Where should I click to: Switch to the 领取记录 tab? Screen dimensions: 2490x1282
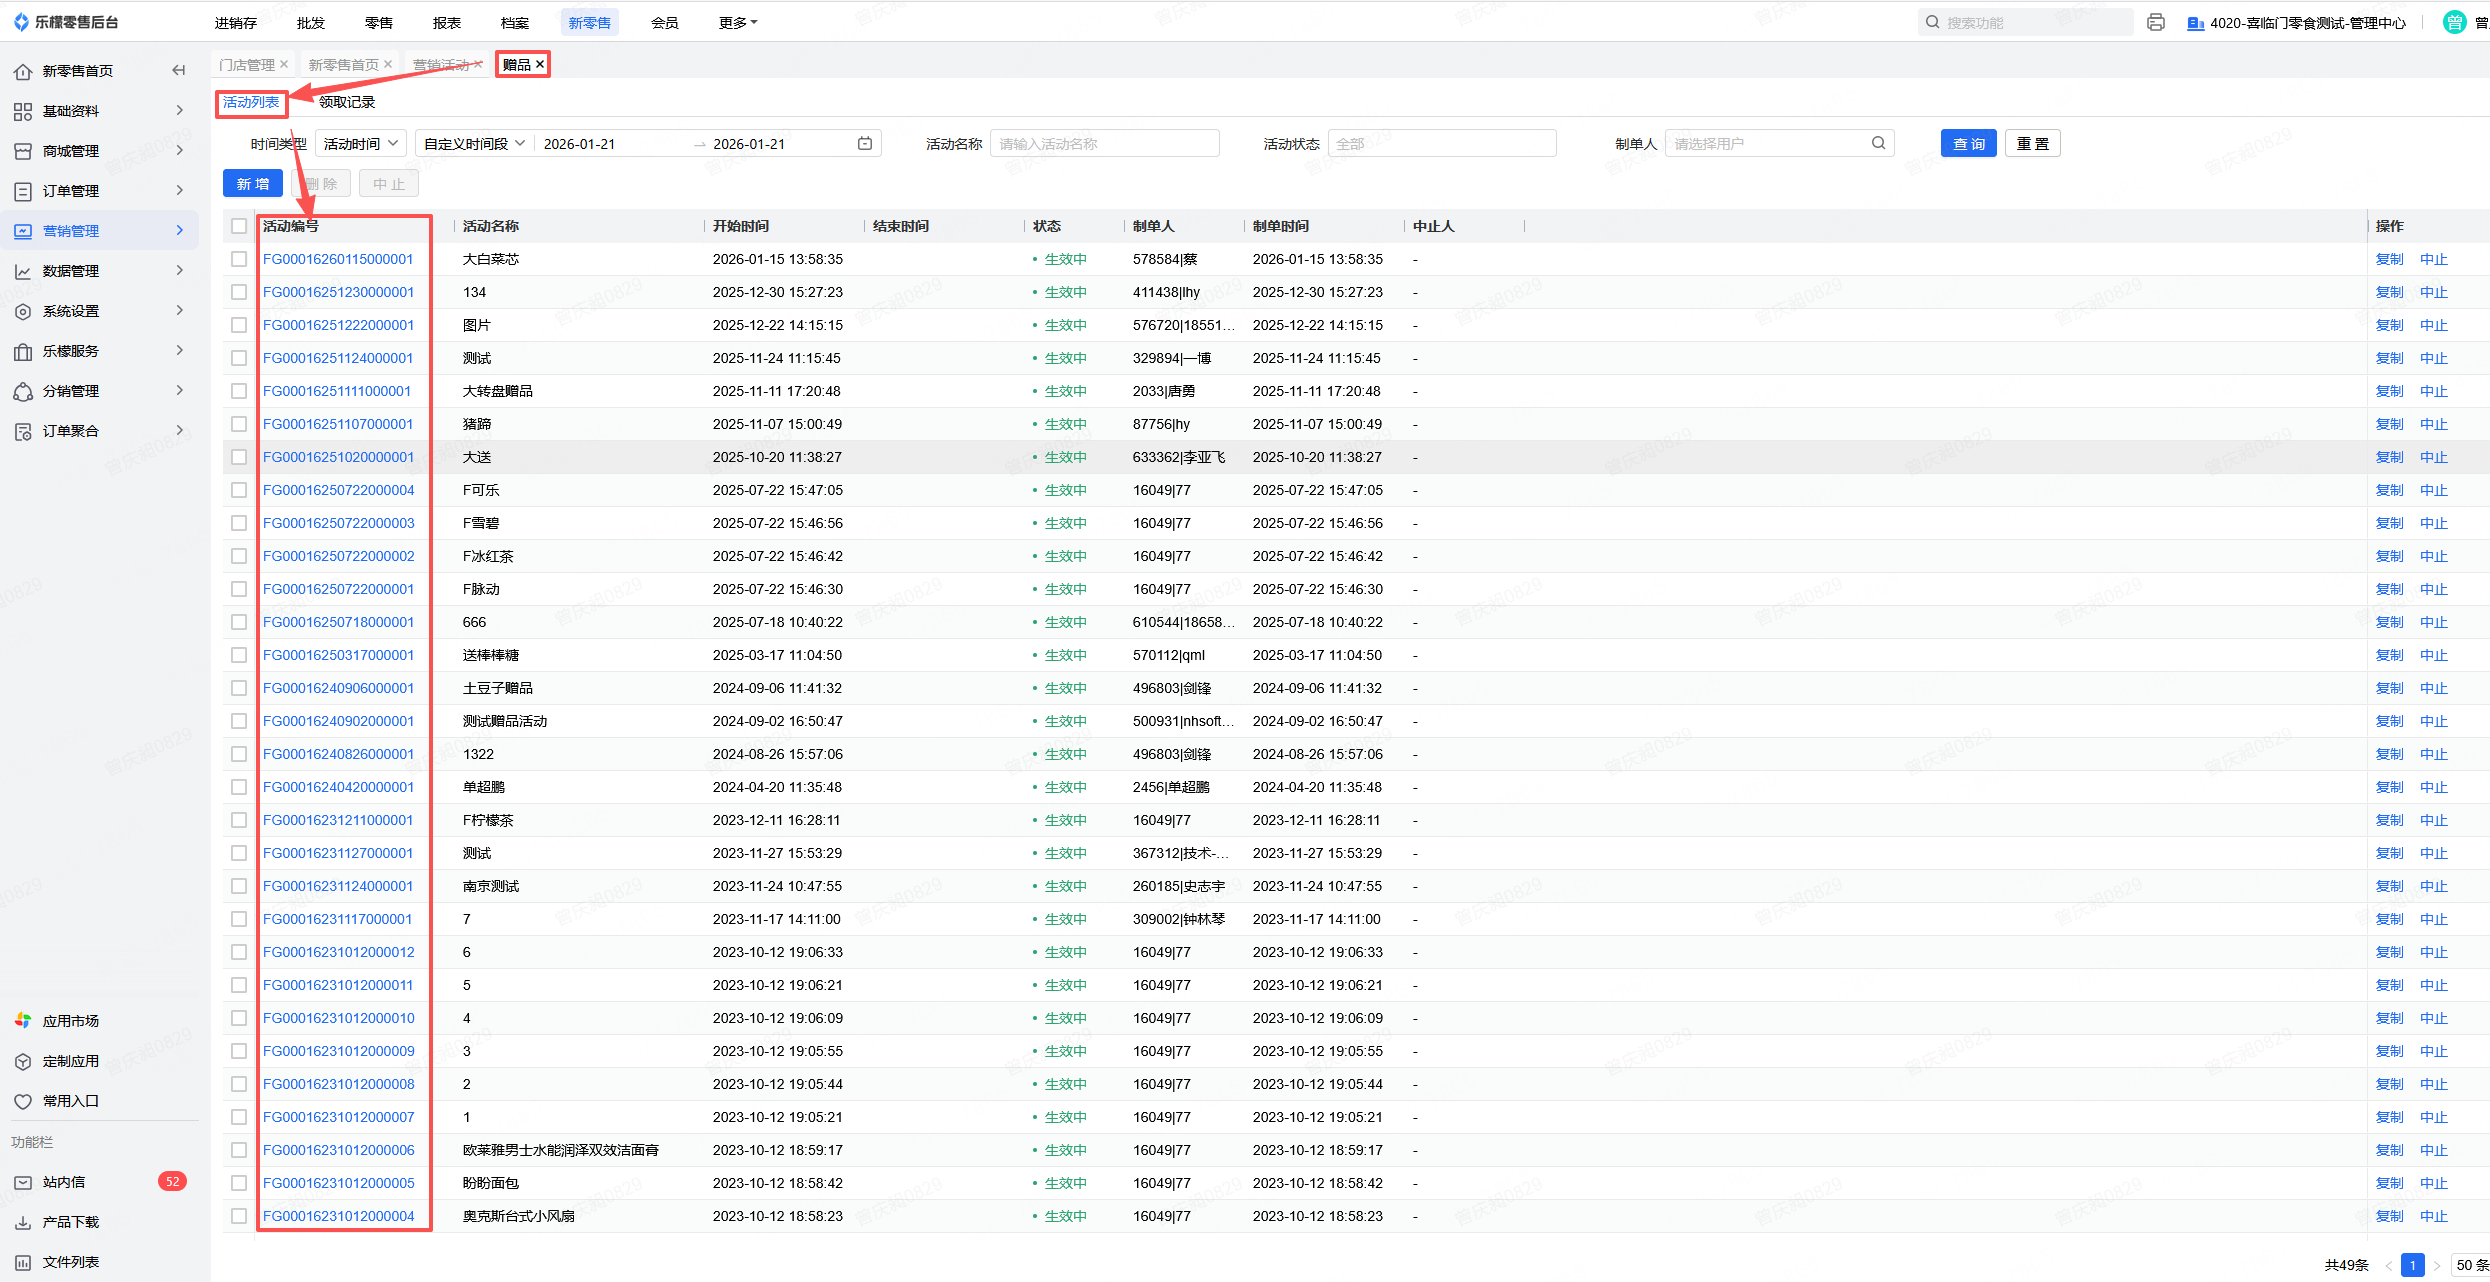click(347, 102)
